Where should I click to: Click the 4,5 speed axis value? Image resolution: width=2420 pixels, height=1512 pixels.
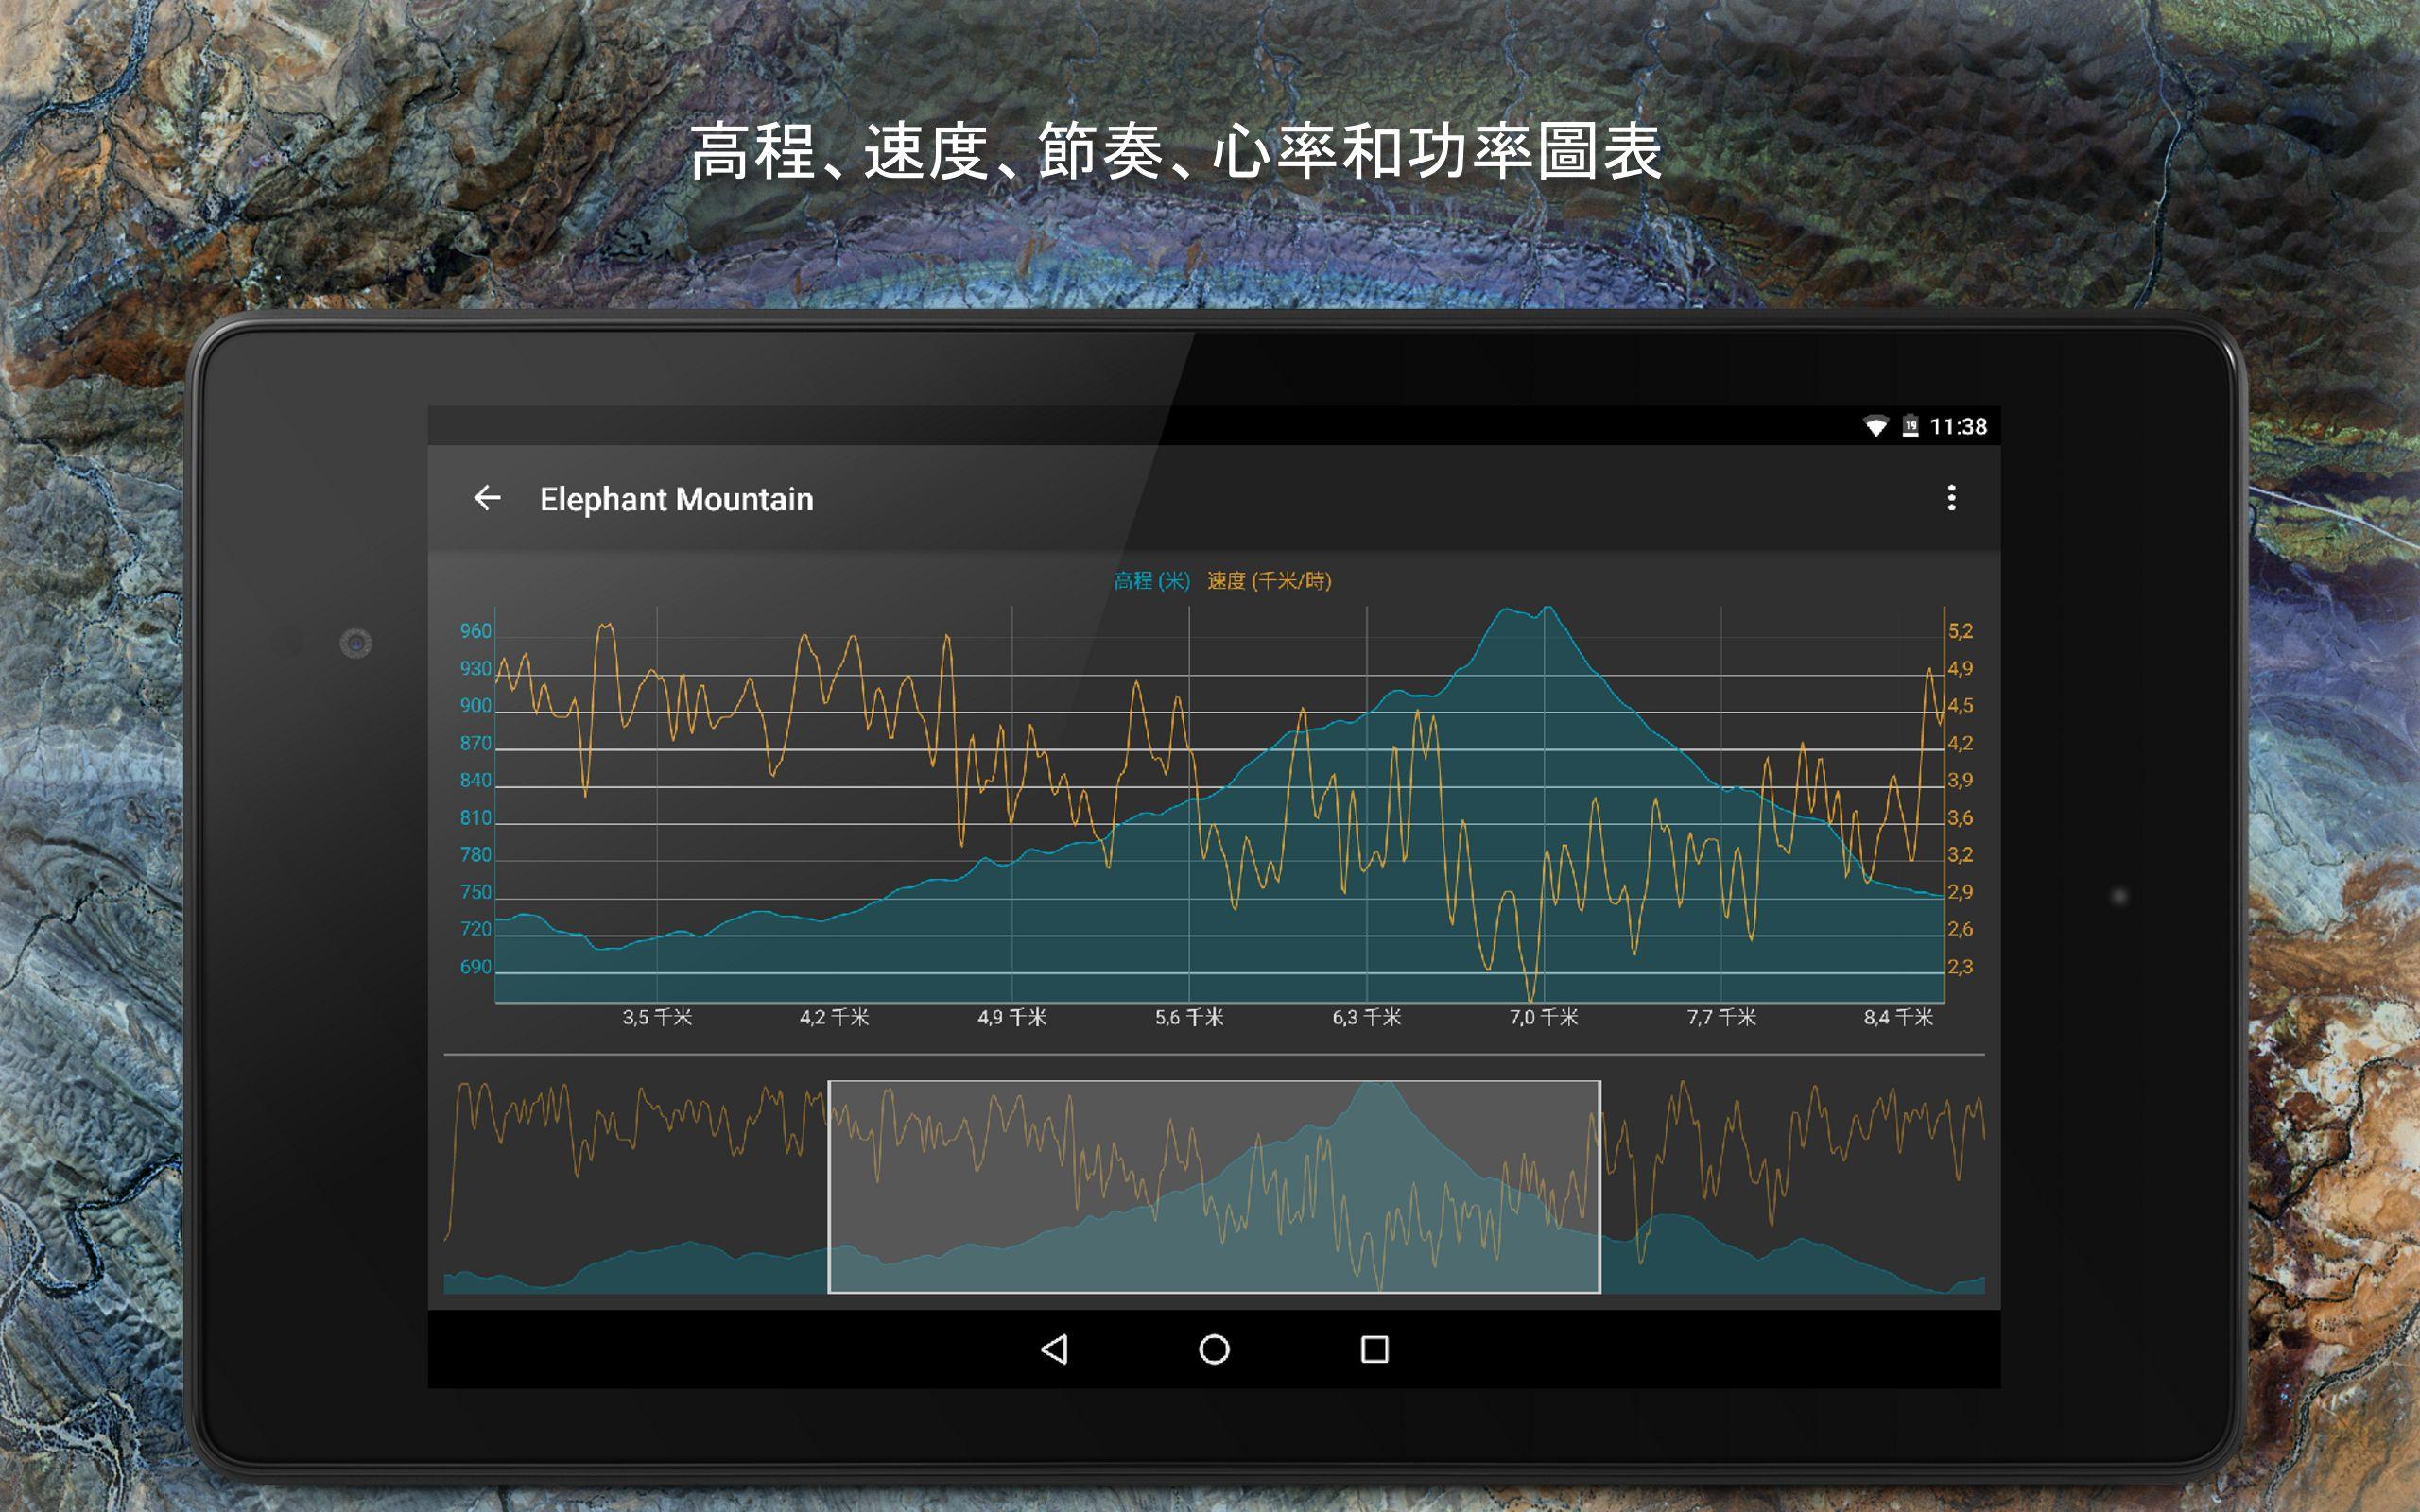click(1960, 705)
